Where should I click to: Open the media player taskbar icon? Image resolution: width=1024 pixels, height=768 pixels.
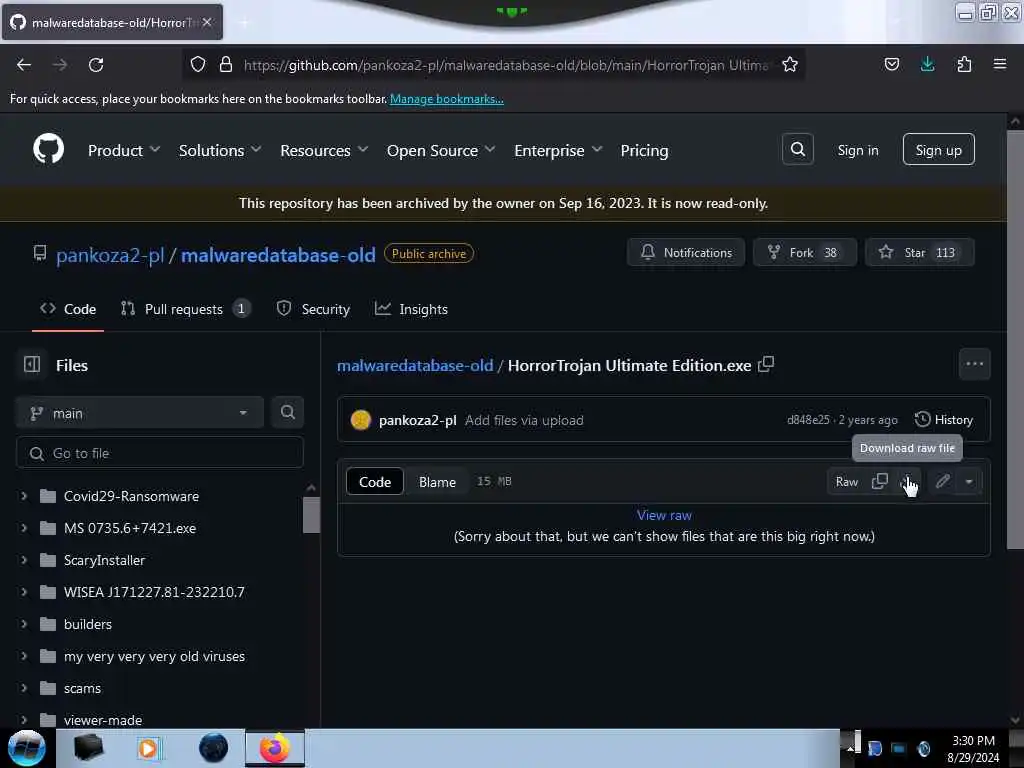149,748
